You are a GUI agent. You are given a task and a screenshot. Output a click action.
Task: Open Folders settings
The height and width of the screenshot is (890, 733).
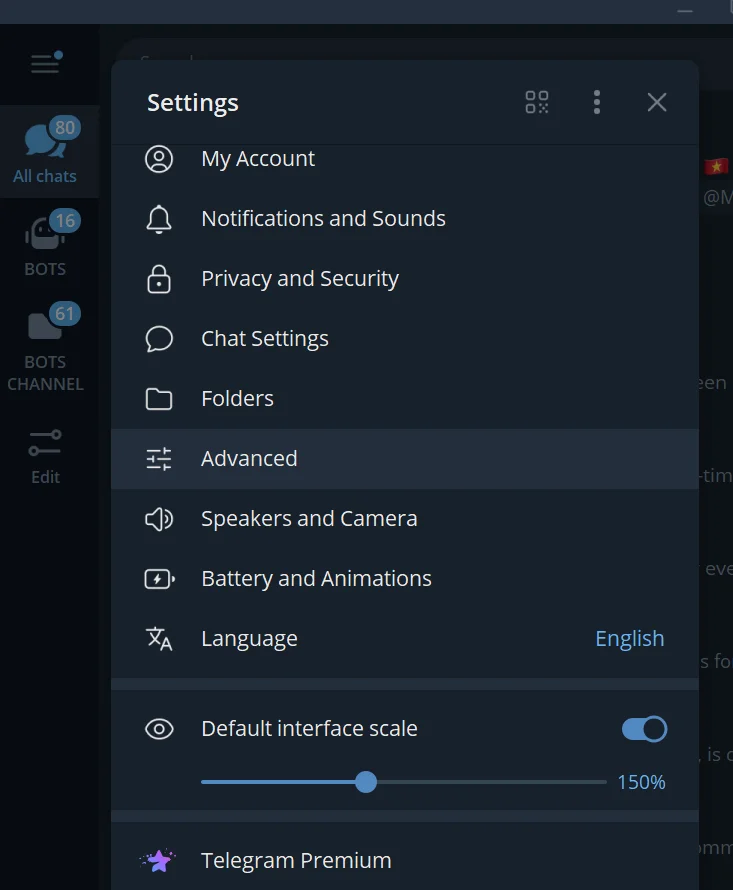click(405, 399)
